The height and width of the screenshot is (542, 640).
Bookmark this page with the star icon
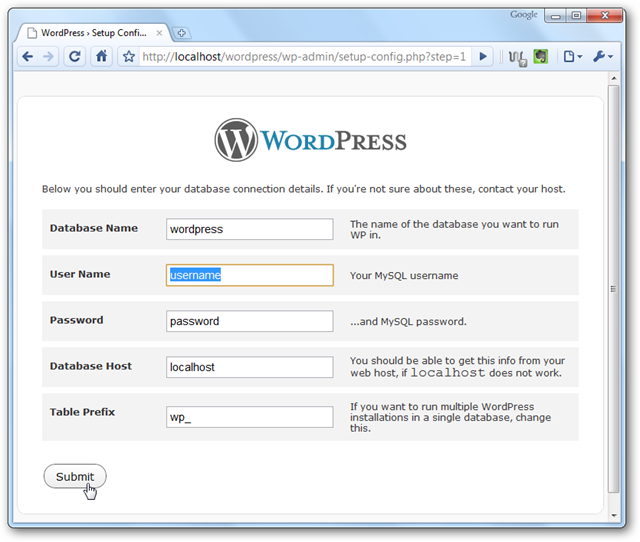(x=129, y=56)
